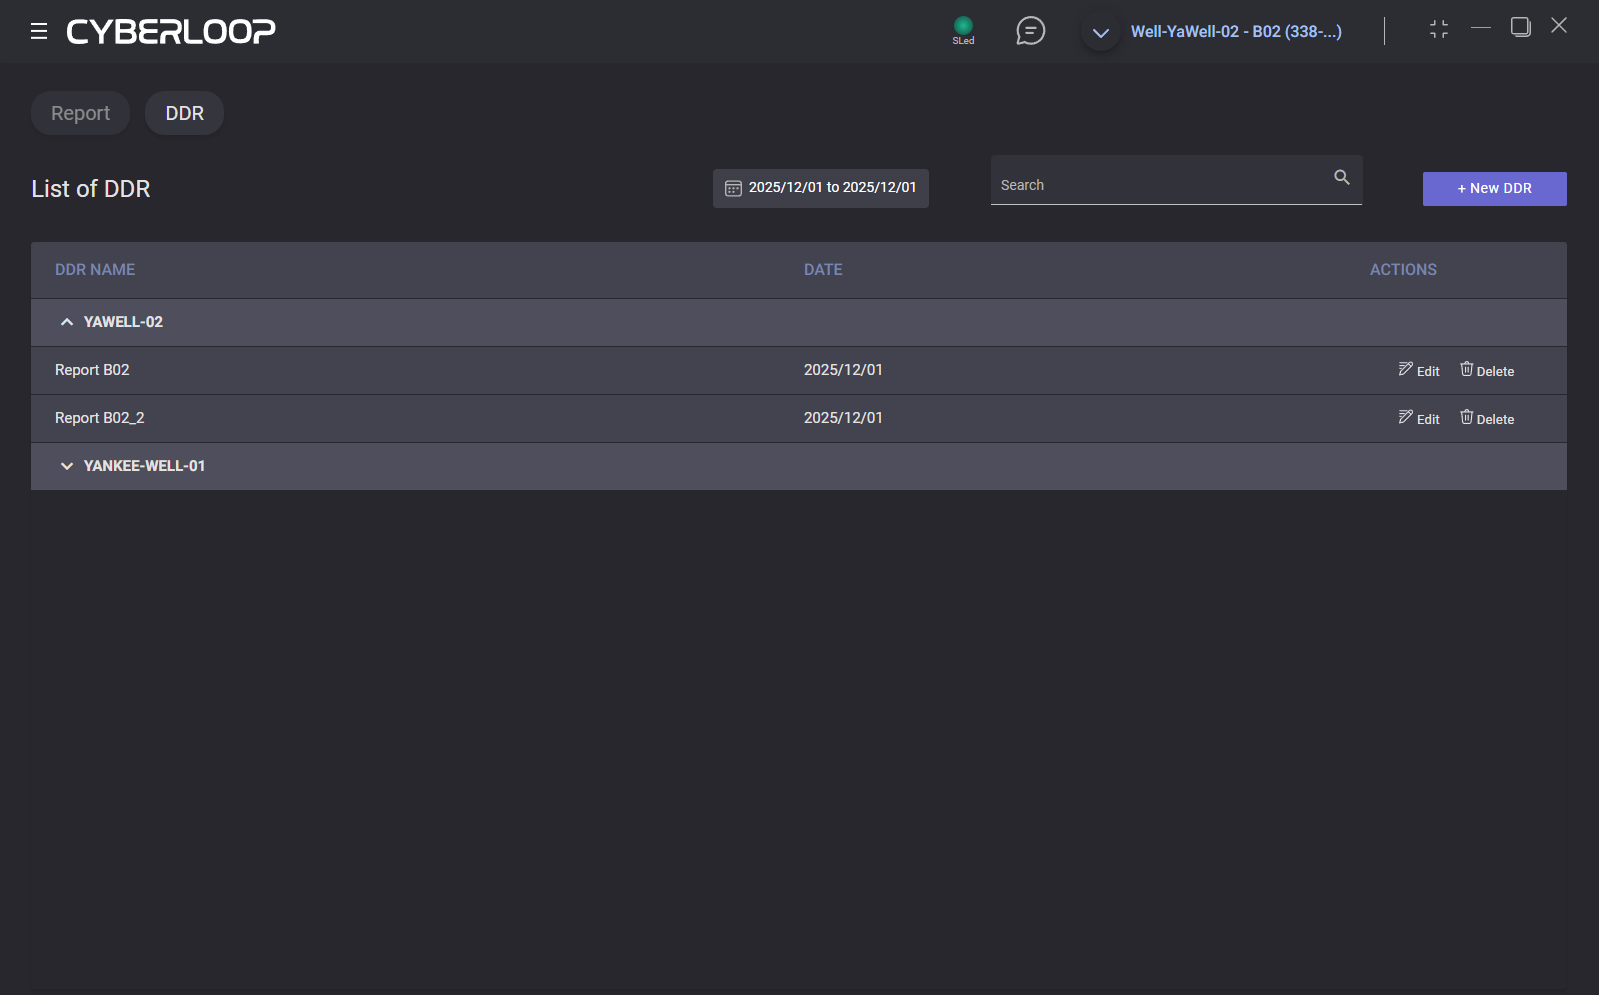The image size is (1599, 995).
Task: Collapse the YAWELL-02 group
Action: [67, 322]
